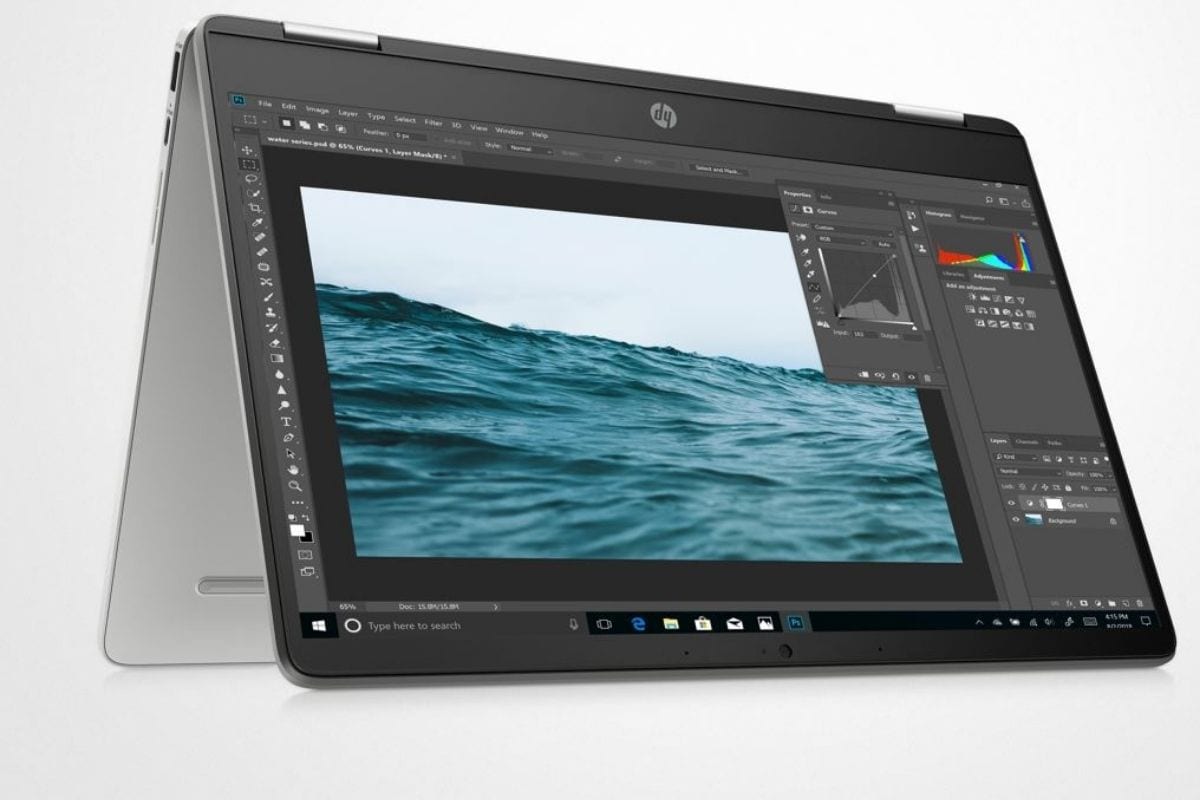Select the Horizontal Type tool

pyautogui.click(x=286, y=422)
